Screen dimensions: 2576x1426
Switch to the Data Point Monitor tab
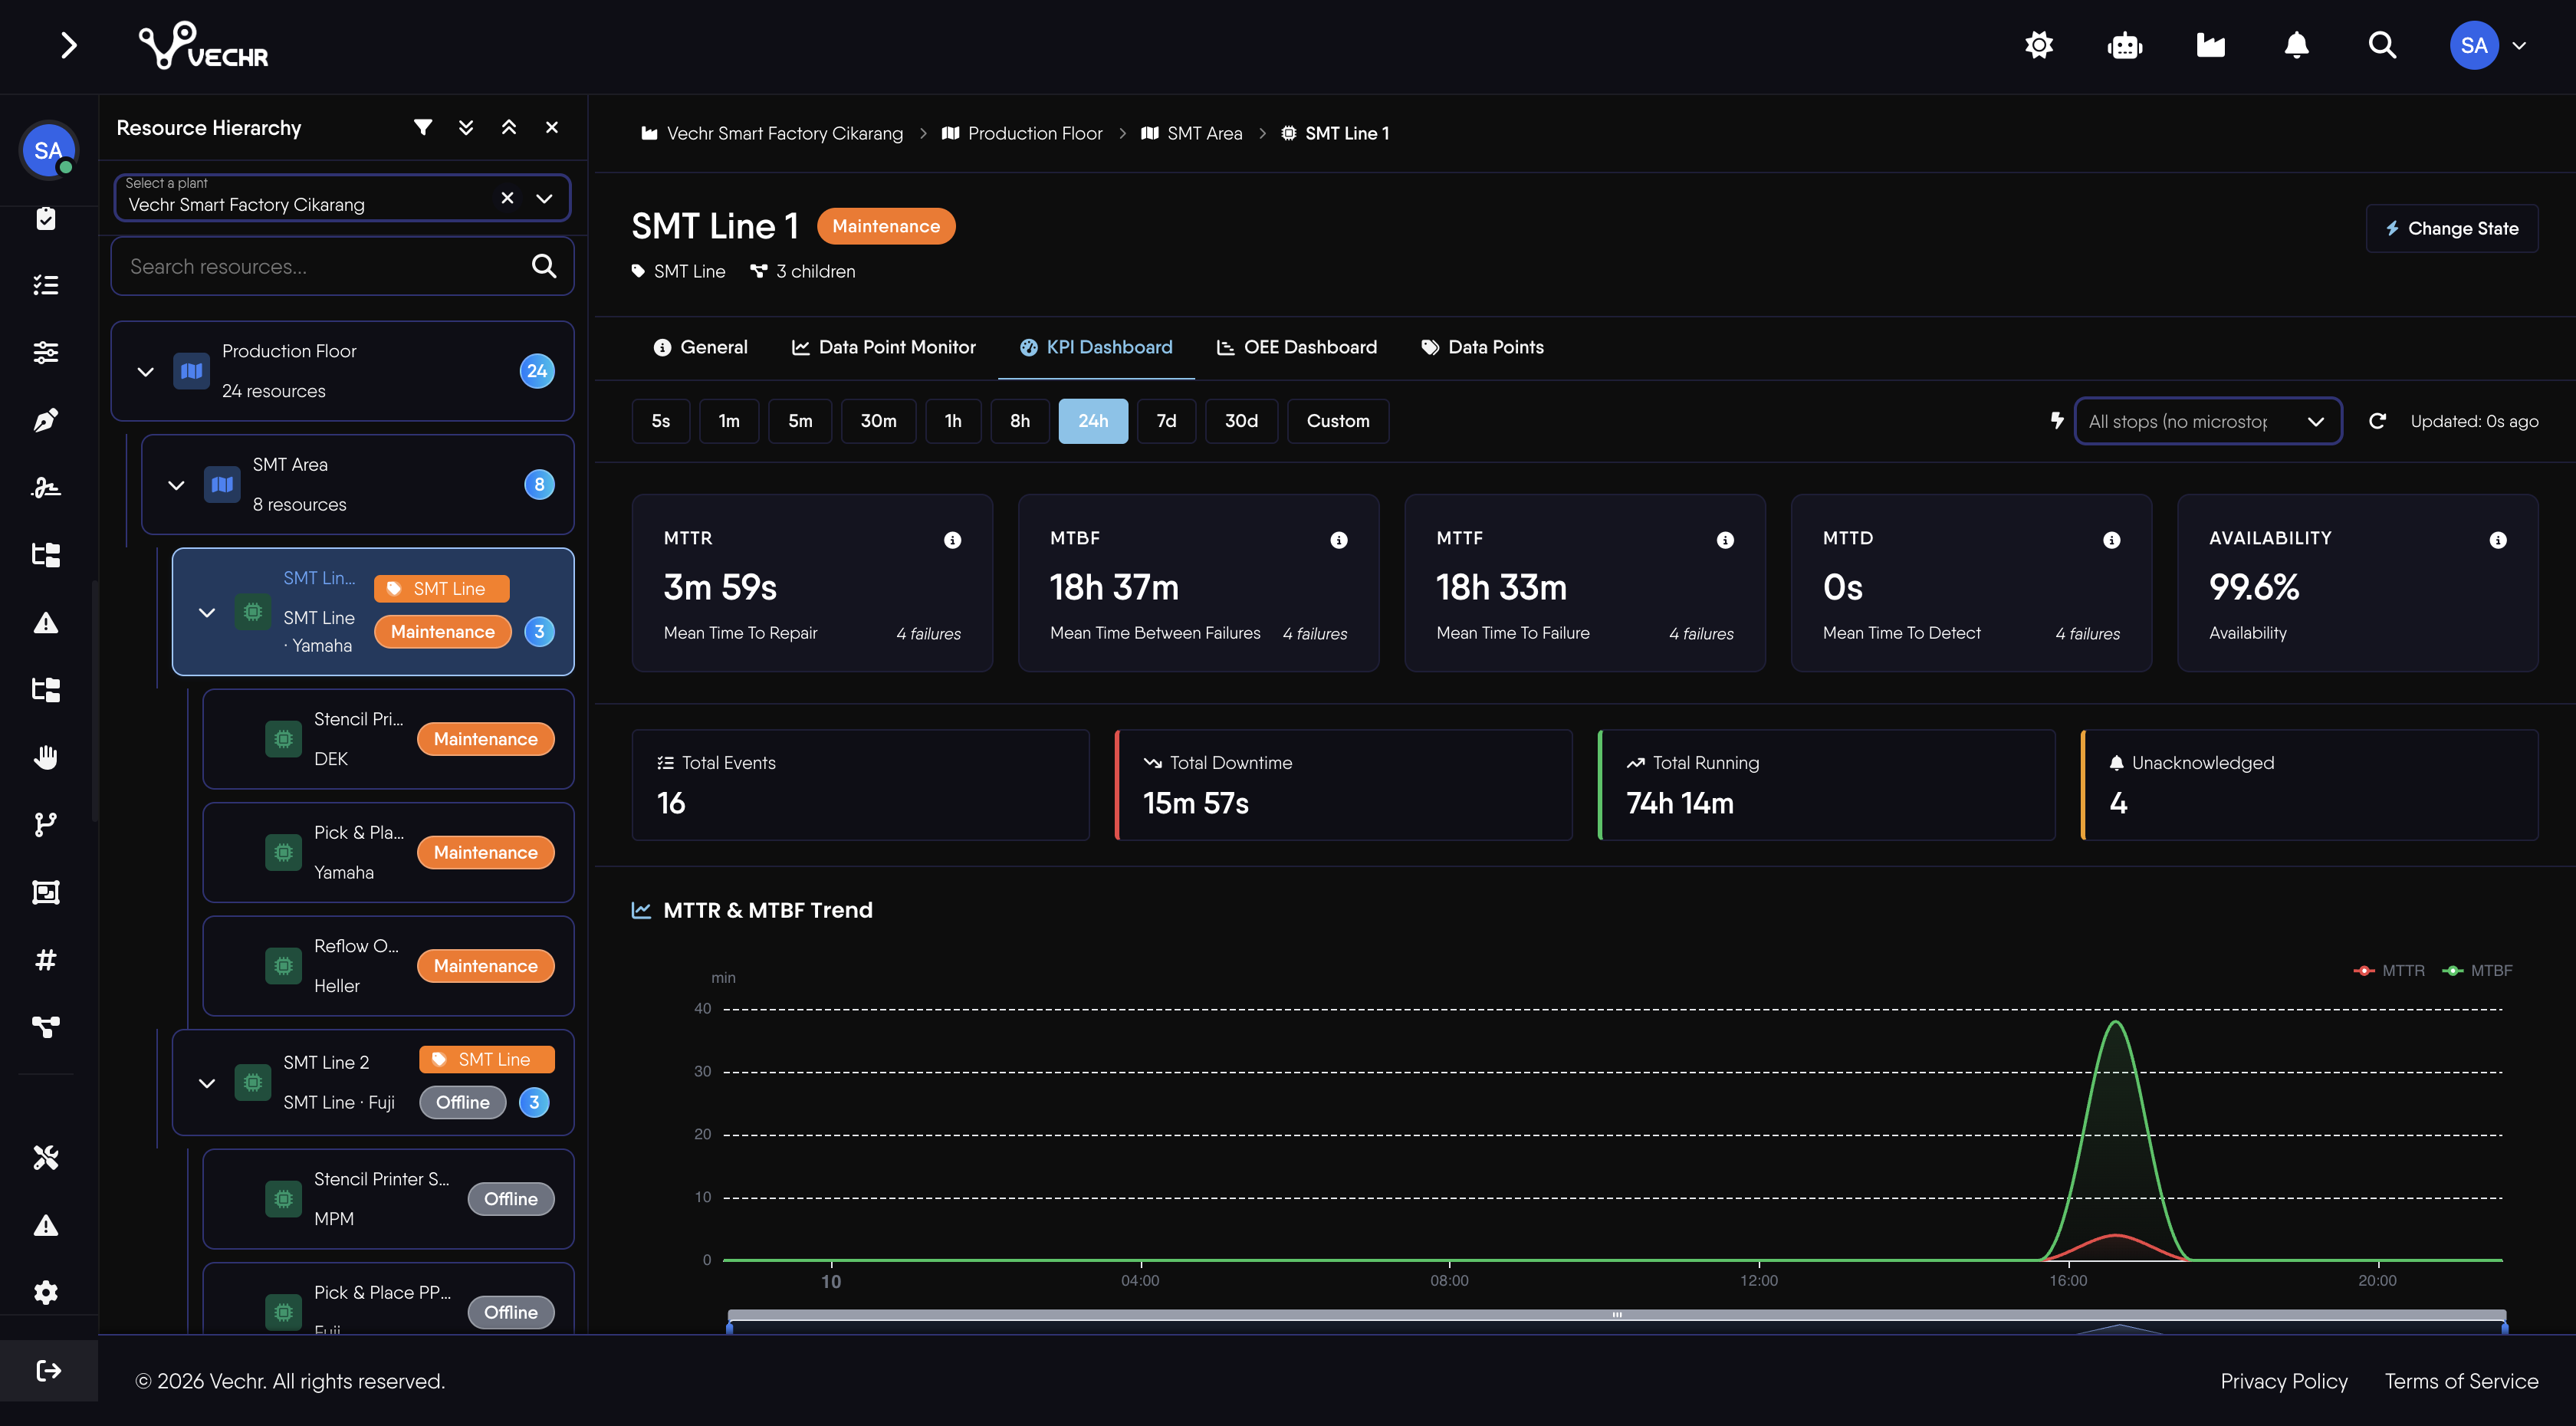pos(884,347)
